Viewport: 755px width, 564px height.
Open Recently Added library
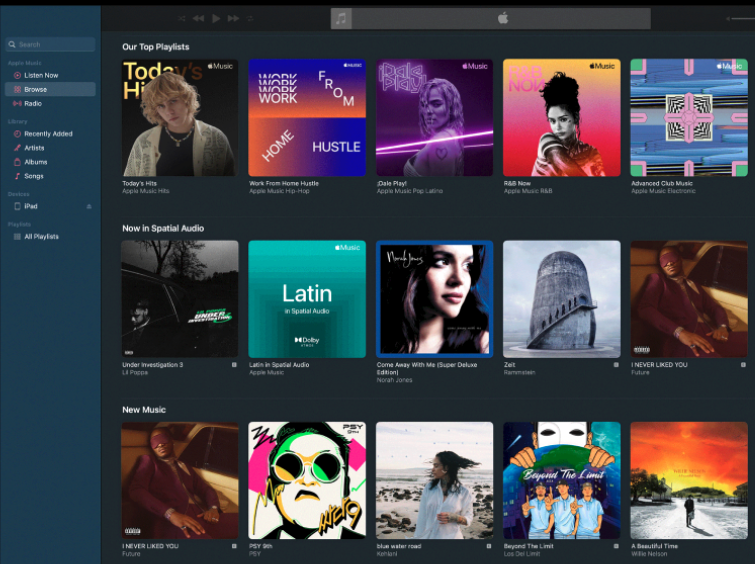click(x=51, y=134)
